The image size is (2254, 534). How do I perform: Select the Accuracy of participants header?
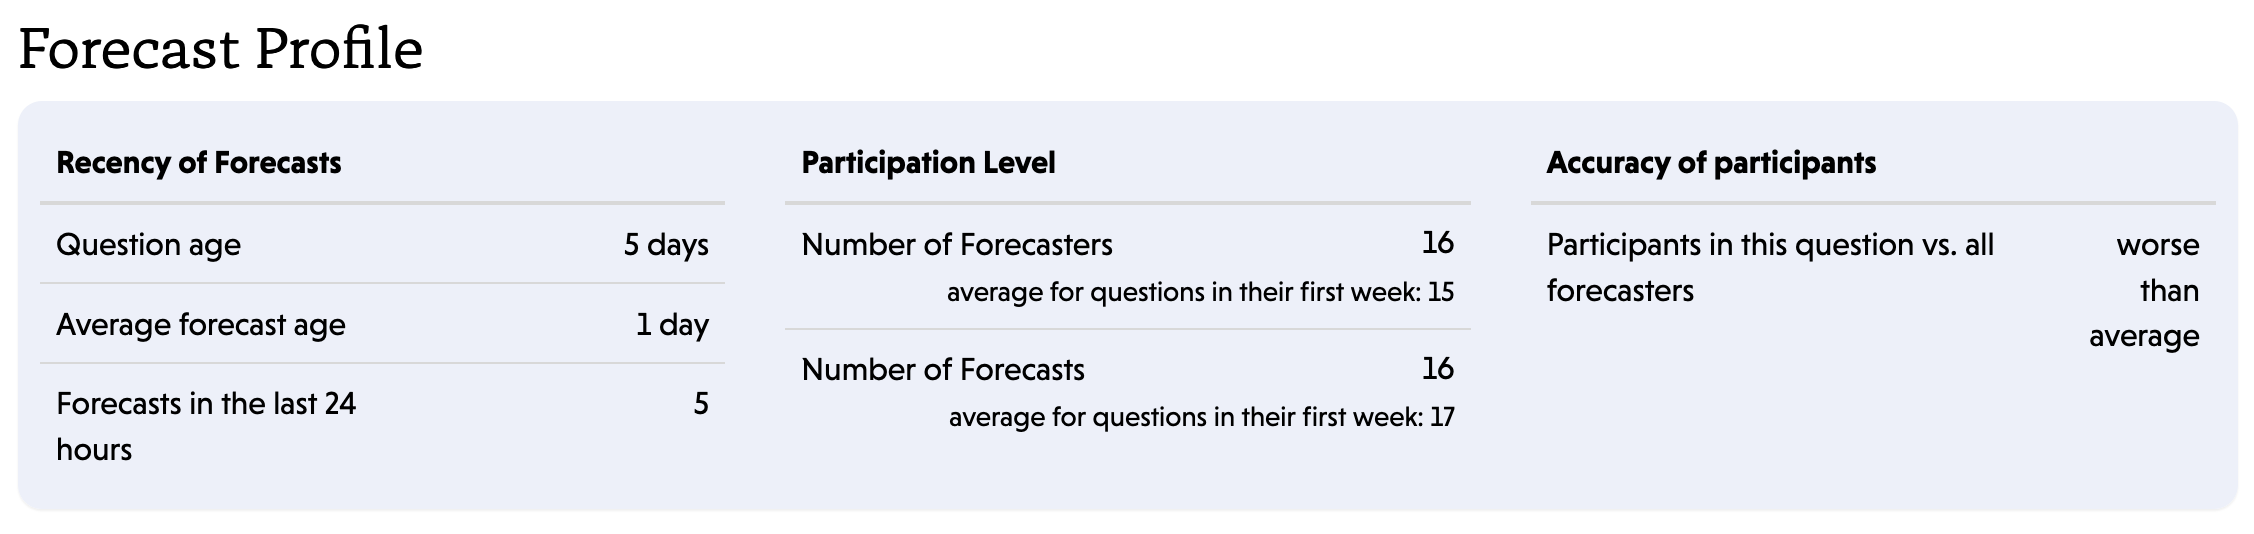coord(1711,163)
